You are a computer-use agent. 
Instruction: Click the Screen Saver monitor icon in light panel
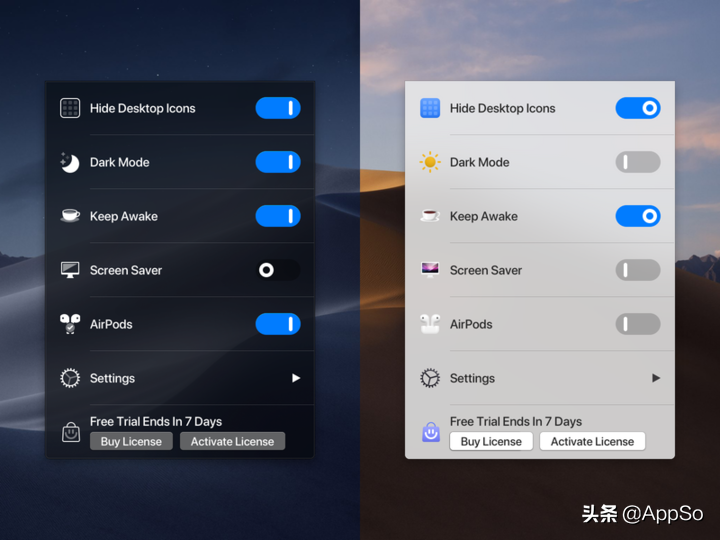coord(430,270)
